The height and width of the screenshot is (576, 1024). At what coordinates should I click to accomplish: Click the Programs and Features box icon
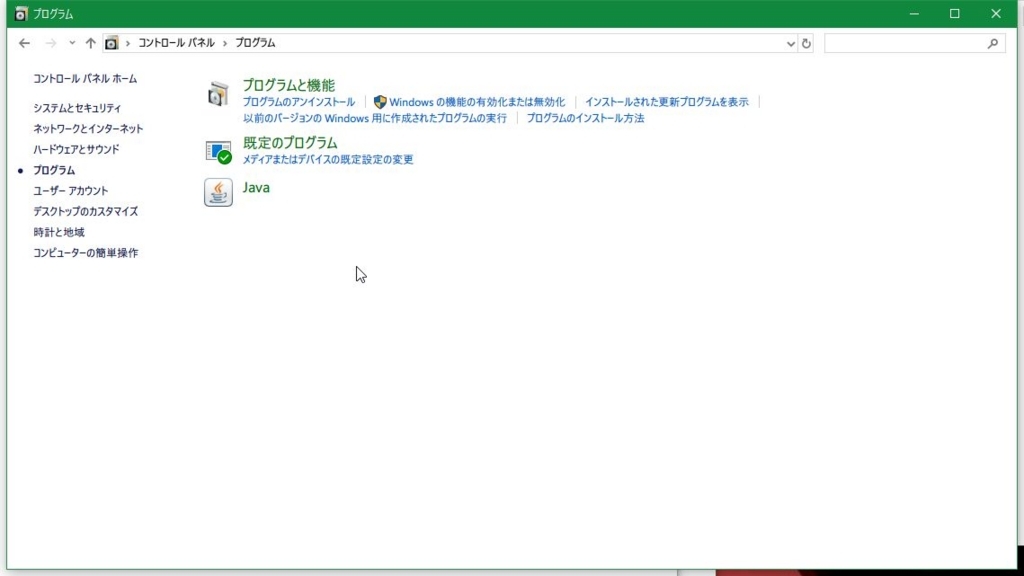click(218, 94)
